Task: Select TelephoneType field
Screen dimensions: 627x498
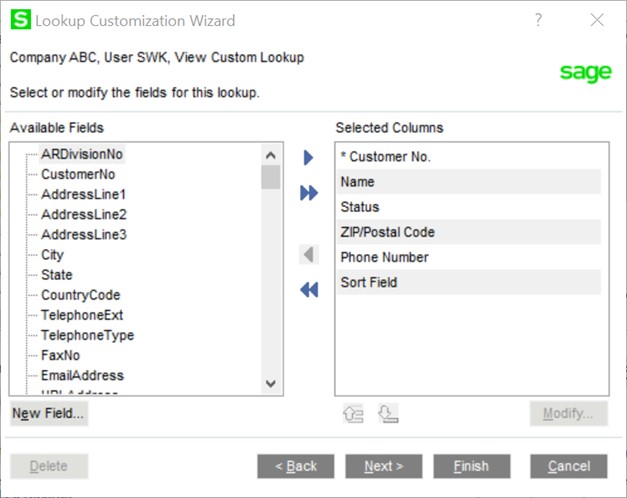Action: [88, 335]
